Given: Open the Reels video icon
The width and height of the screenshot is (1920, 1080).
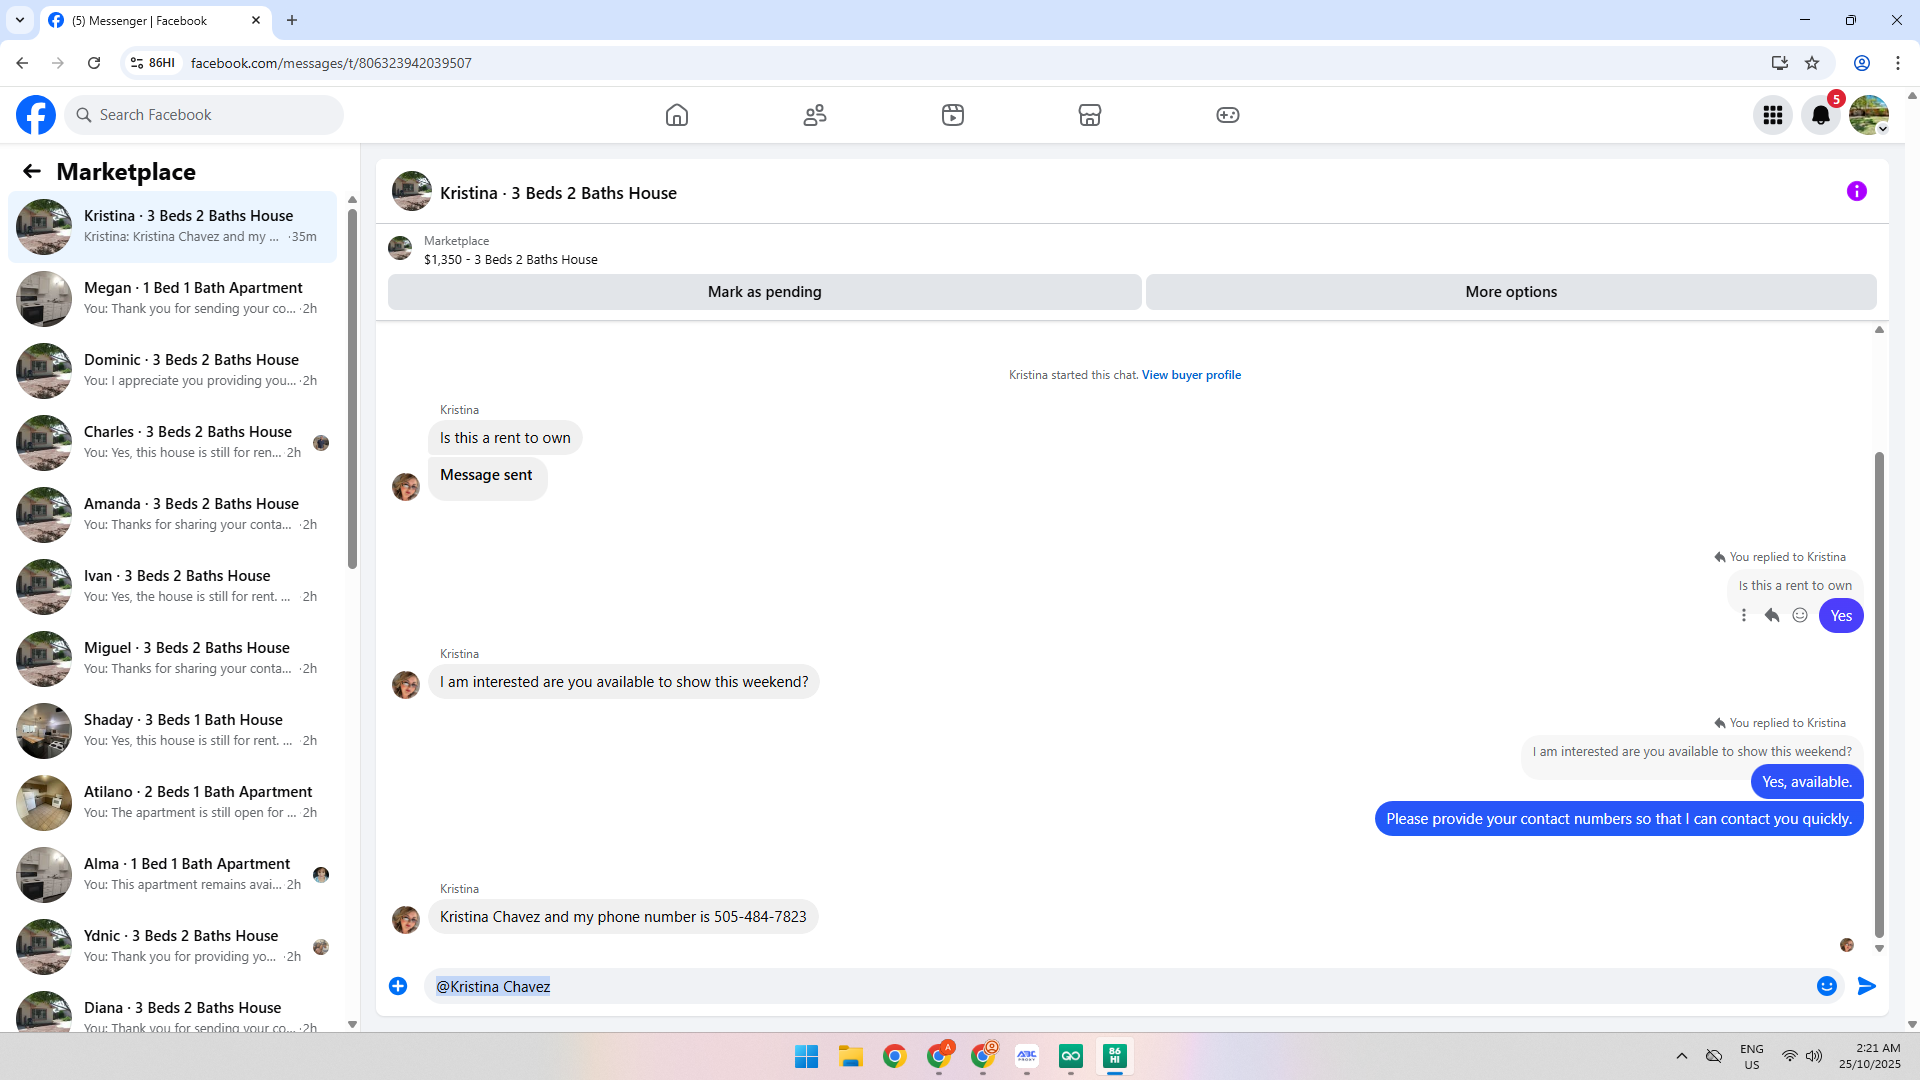Looking at the screenshot, I should (x=953, y=115).
